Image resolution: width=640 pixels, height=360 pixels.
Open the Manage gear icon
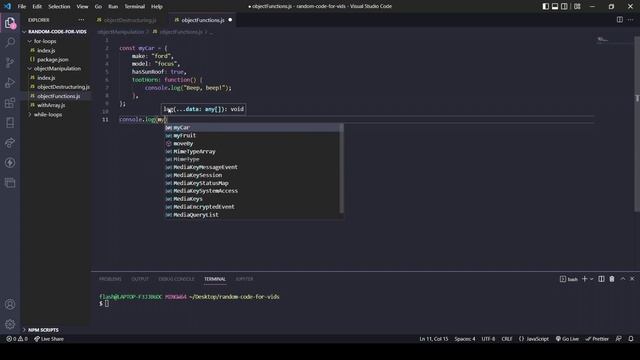tap(10, 324)
